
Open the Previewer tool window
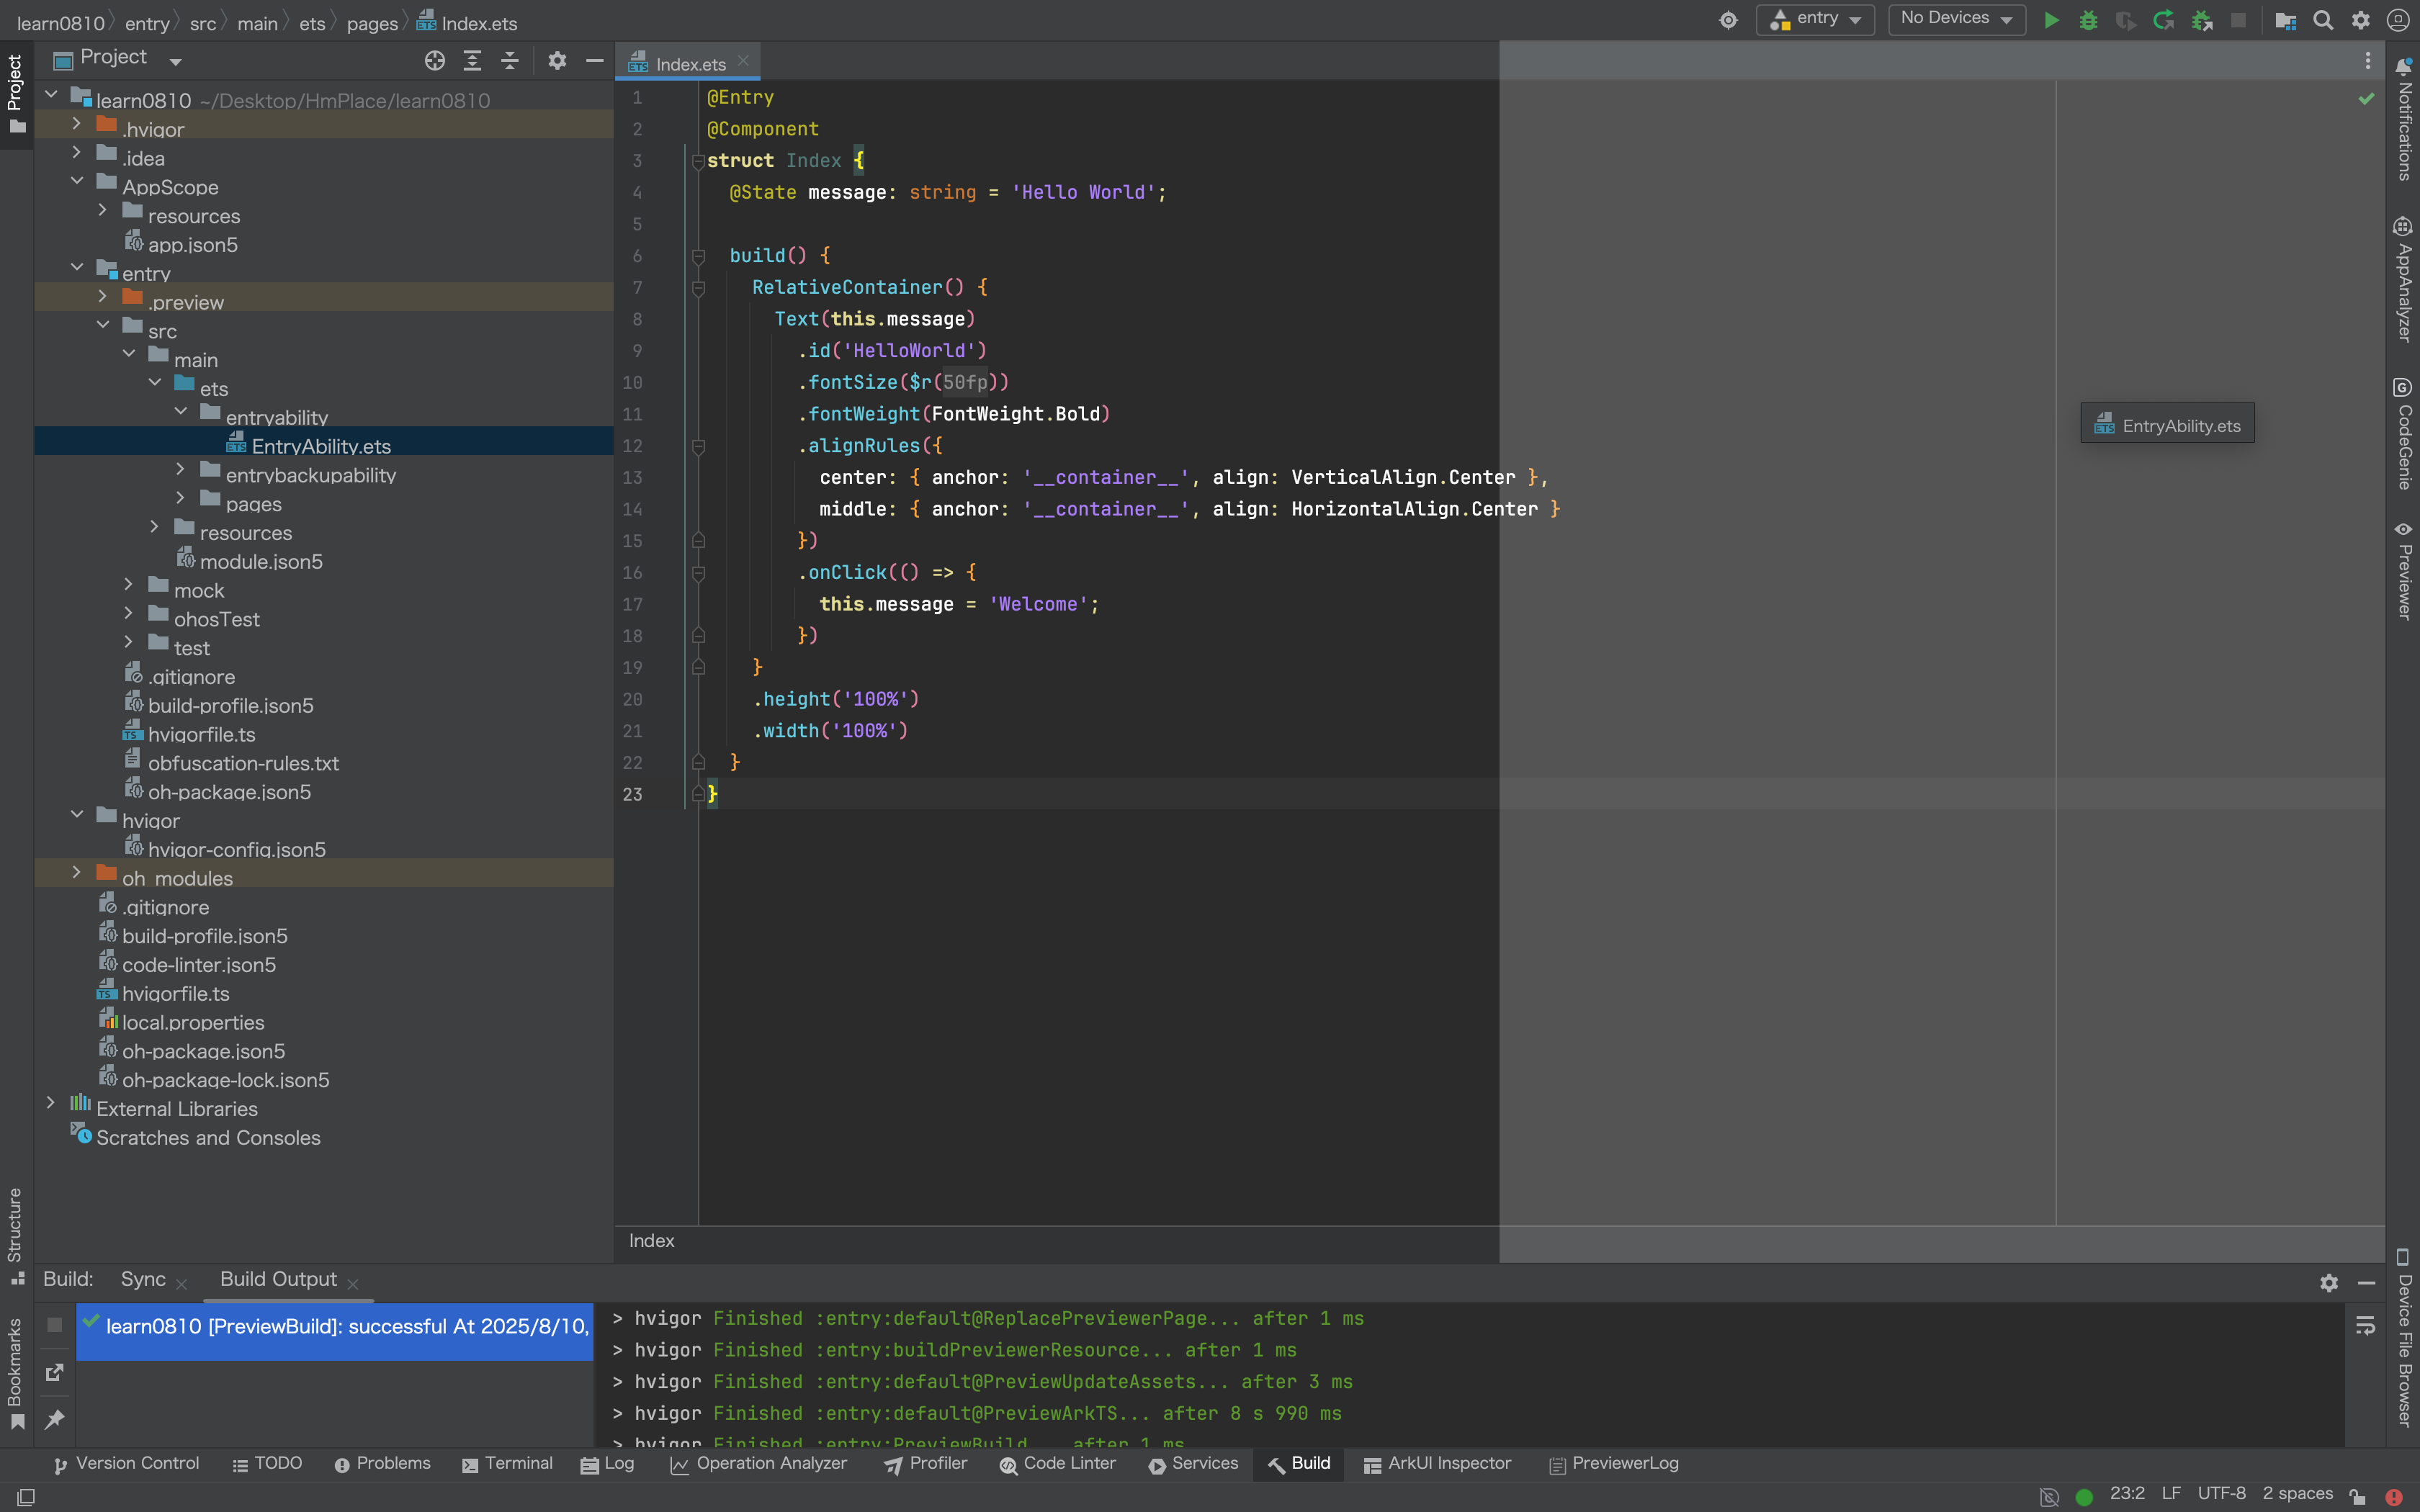point(2404,571)
